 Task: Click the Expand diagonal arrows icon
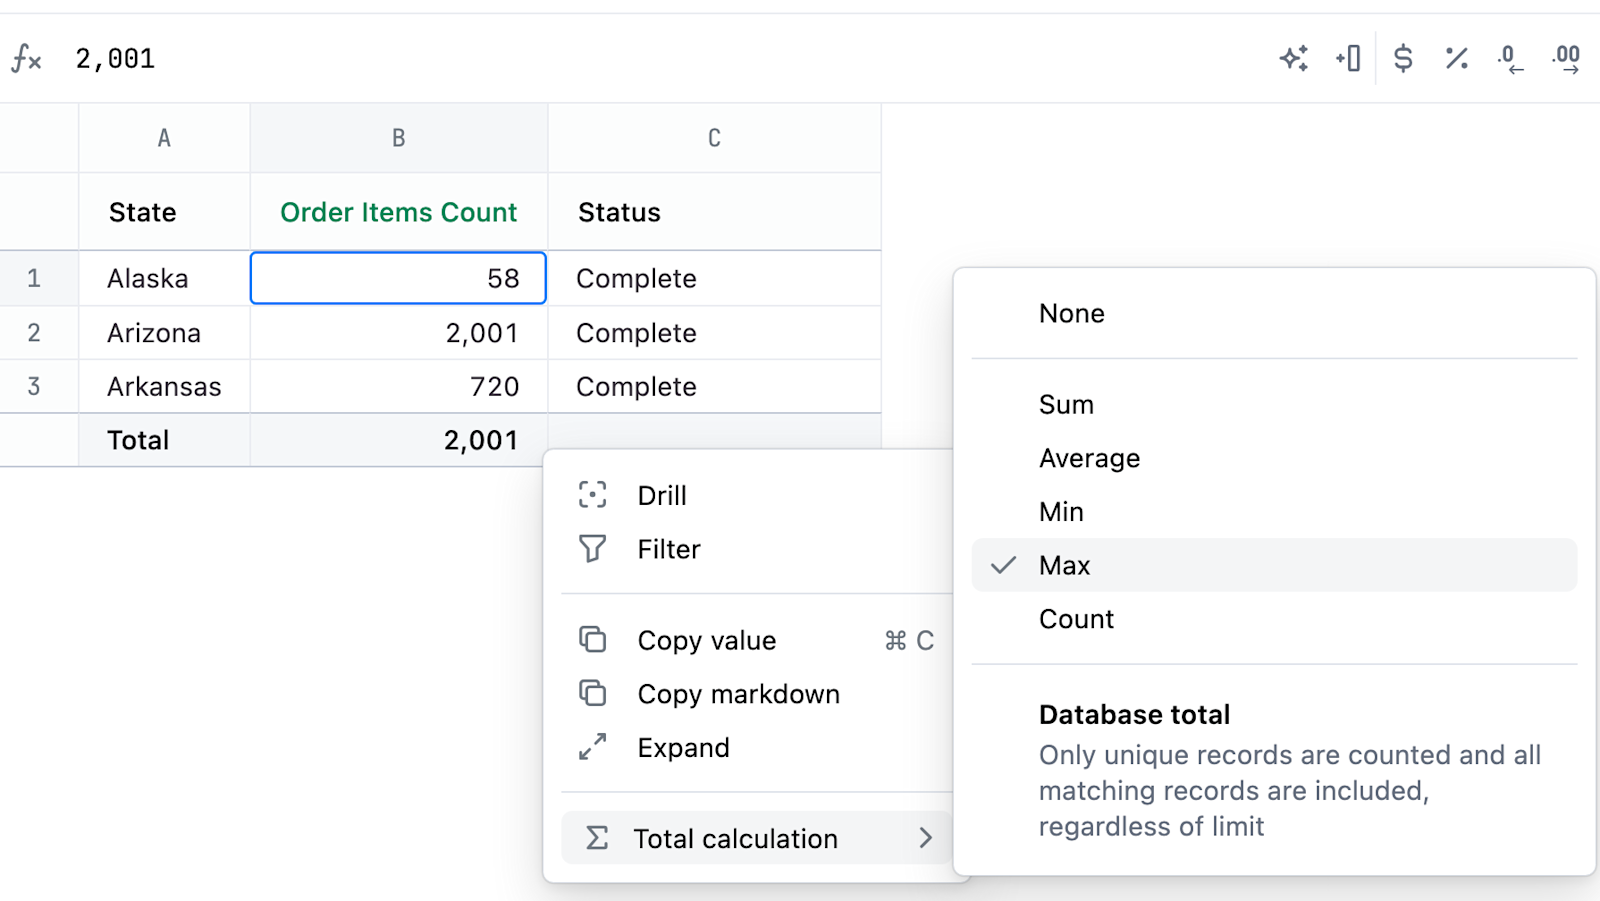click(x=592, y=746)
